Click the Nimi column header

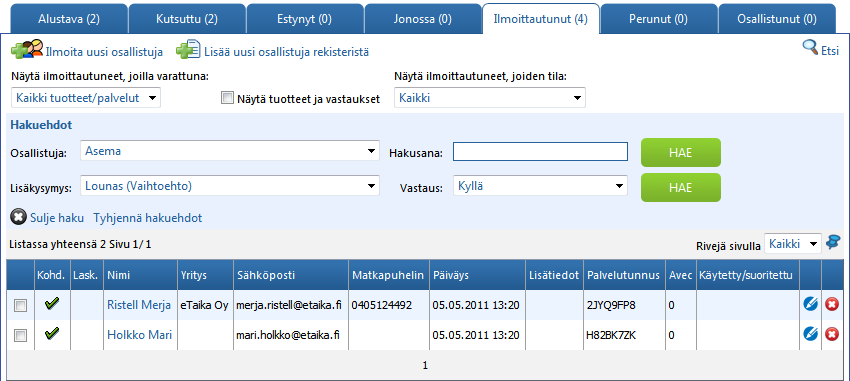[x=140, y=275]
